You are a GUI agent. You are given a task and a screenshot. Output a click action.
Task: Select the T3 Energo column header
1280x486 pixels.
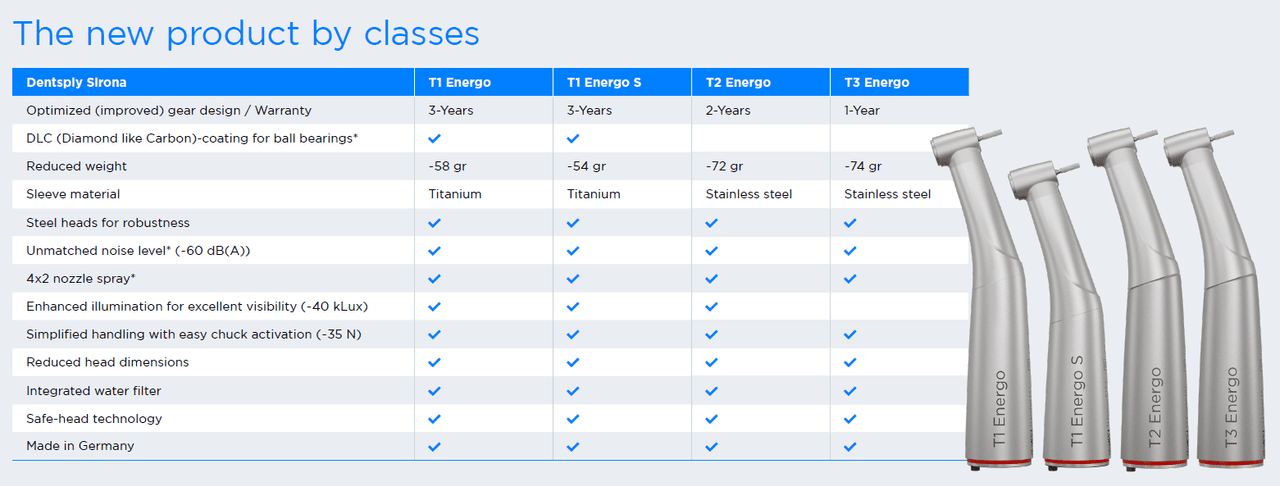(877, 82)
